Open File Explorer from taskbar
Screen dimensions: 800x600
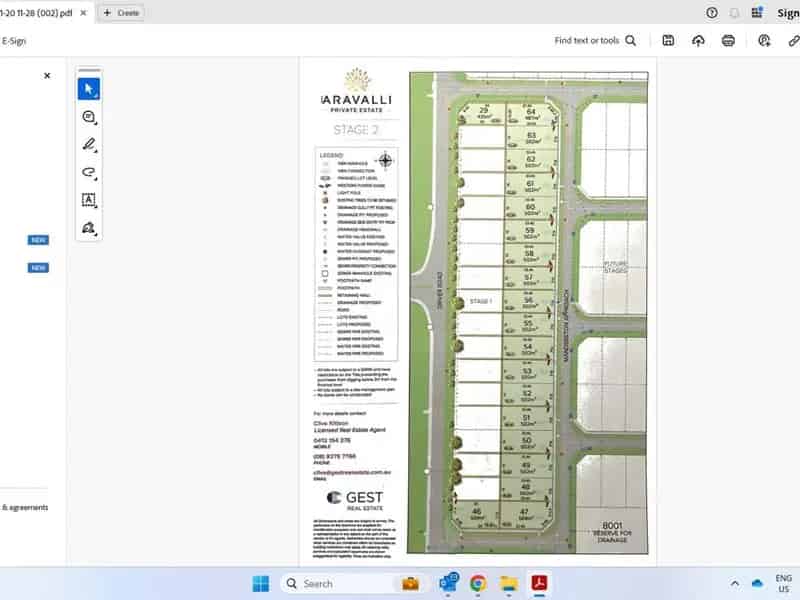[x=509, y=583]
